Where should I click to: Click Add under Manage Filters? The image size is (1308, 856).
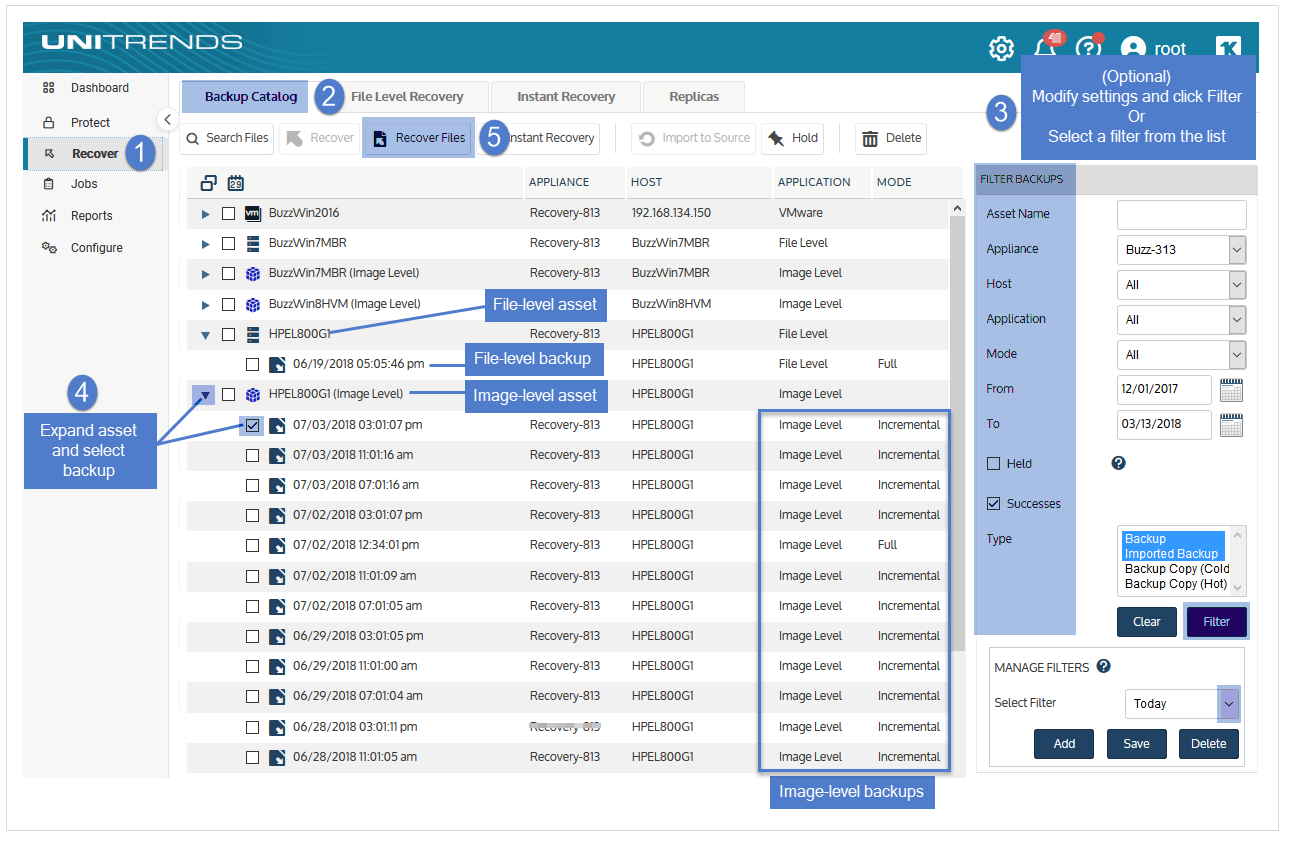coord(1064,743)
